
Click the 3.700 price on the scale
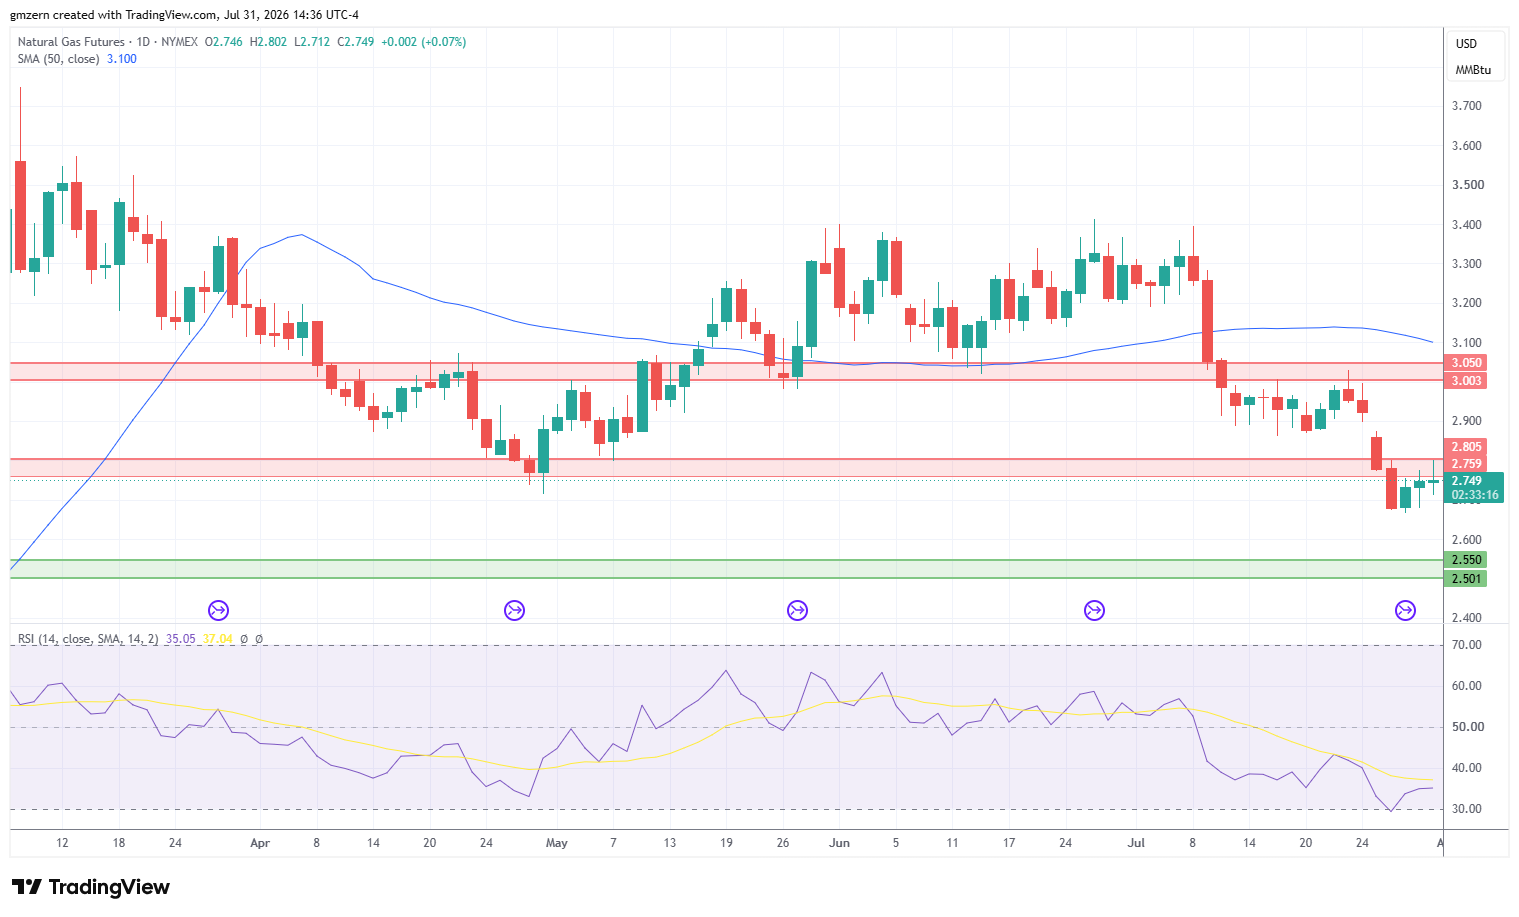point(1467,106)
